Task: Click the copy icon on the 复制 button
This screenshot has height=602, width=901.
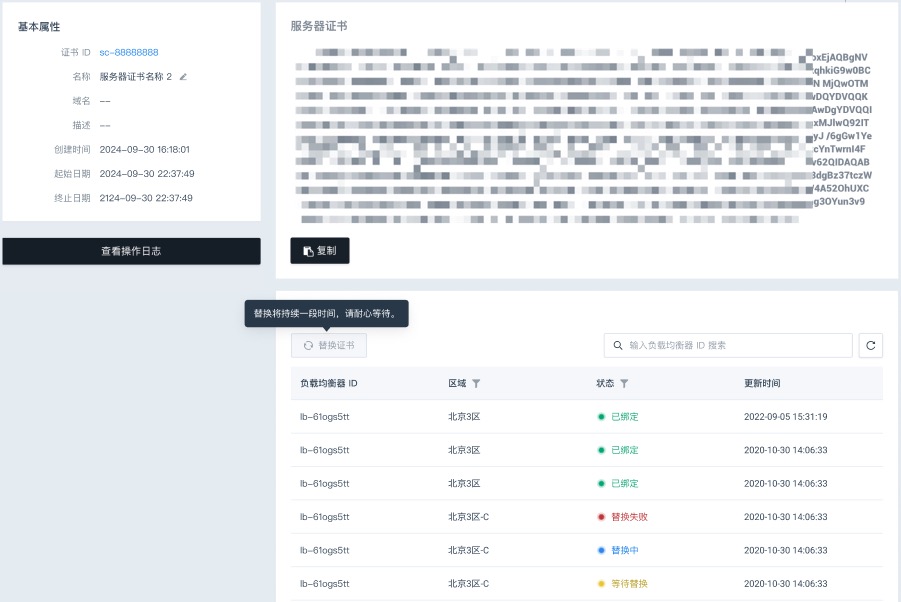Action: click(x=308, y=251)
